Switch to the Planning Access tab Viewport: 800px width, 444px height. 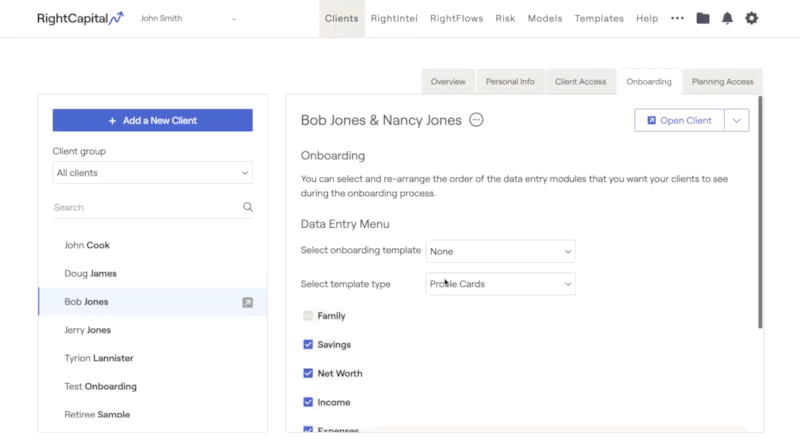pos(722,82)
